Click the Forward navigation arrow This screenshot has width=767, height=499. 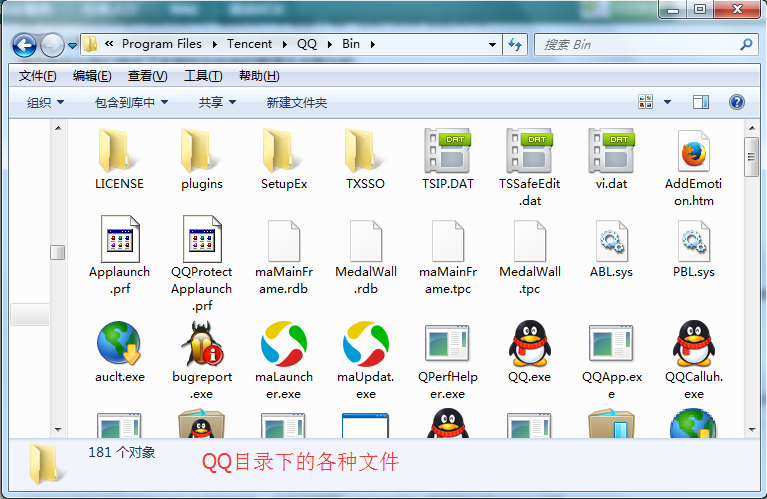click(52, 45)
